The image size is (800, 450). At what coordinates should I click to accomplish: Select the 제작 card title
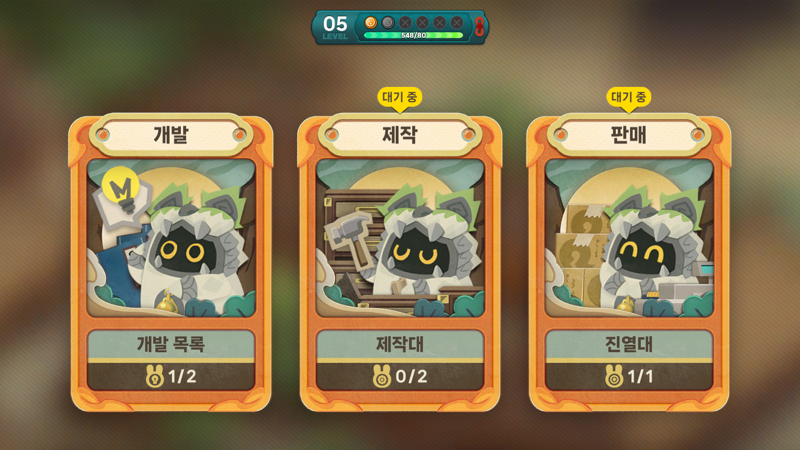pos(400,135)
